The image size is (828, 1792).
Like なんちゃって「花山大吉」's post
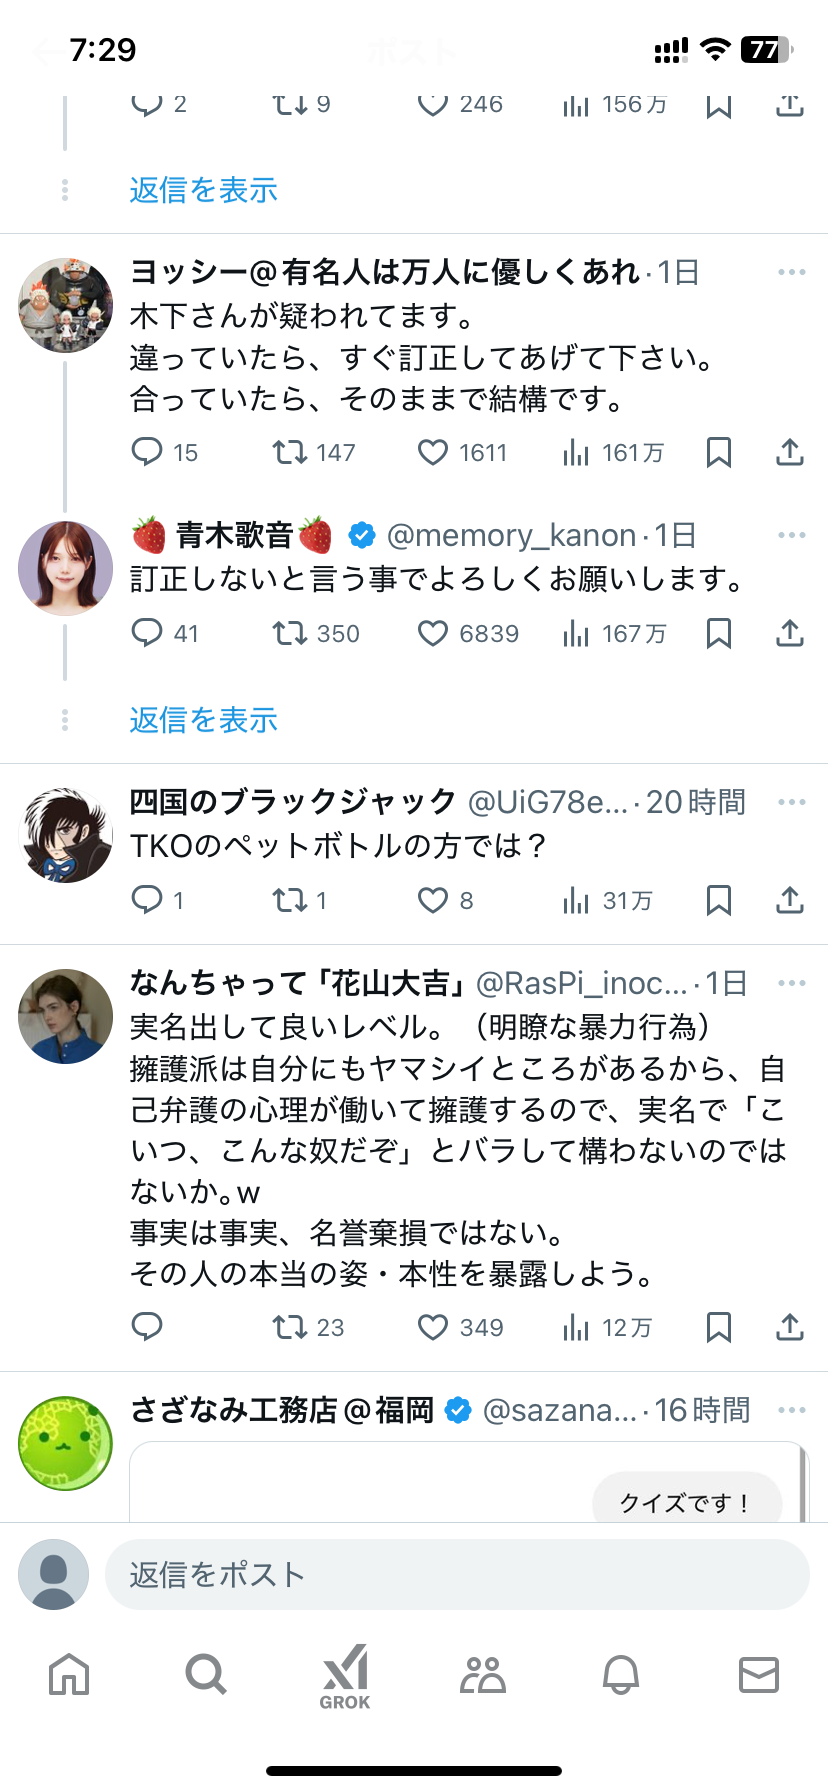click(433, 1327)
